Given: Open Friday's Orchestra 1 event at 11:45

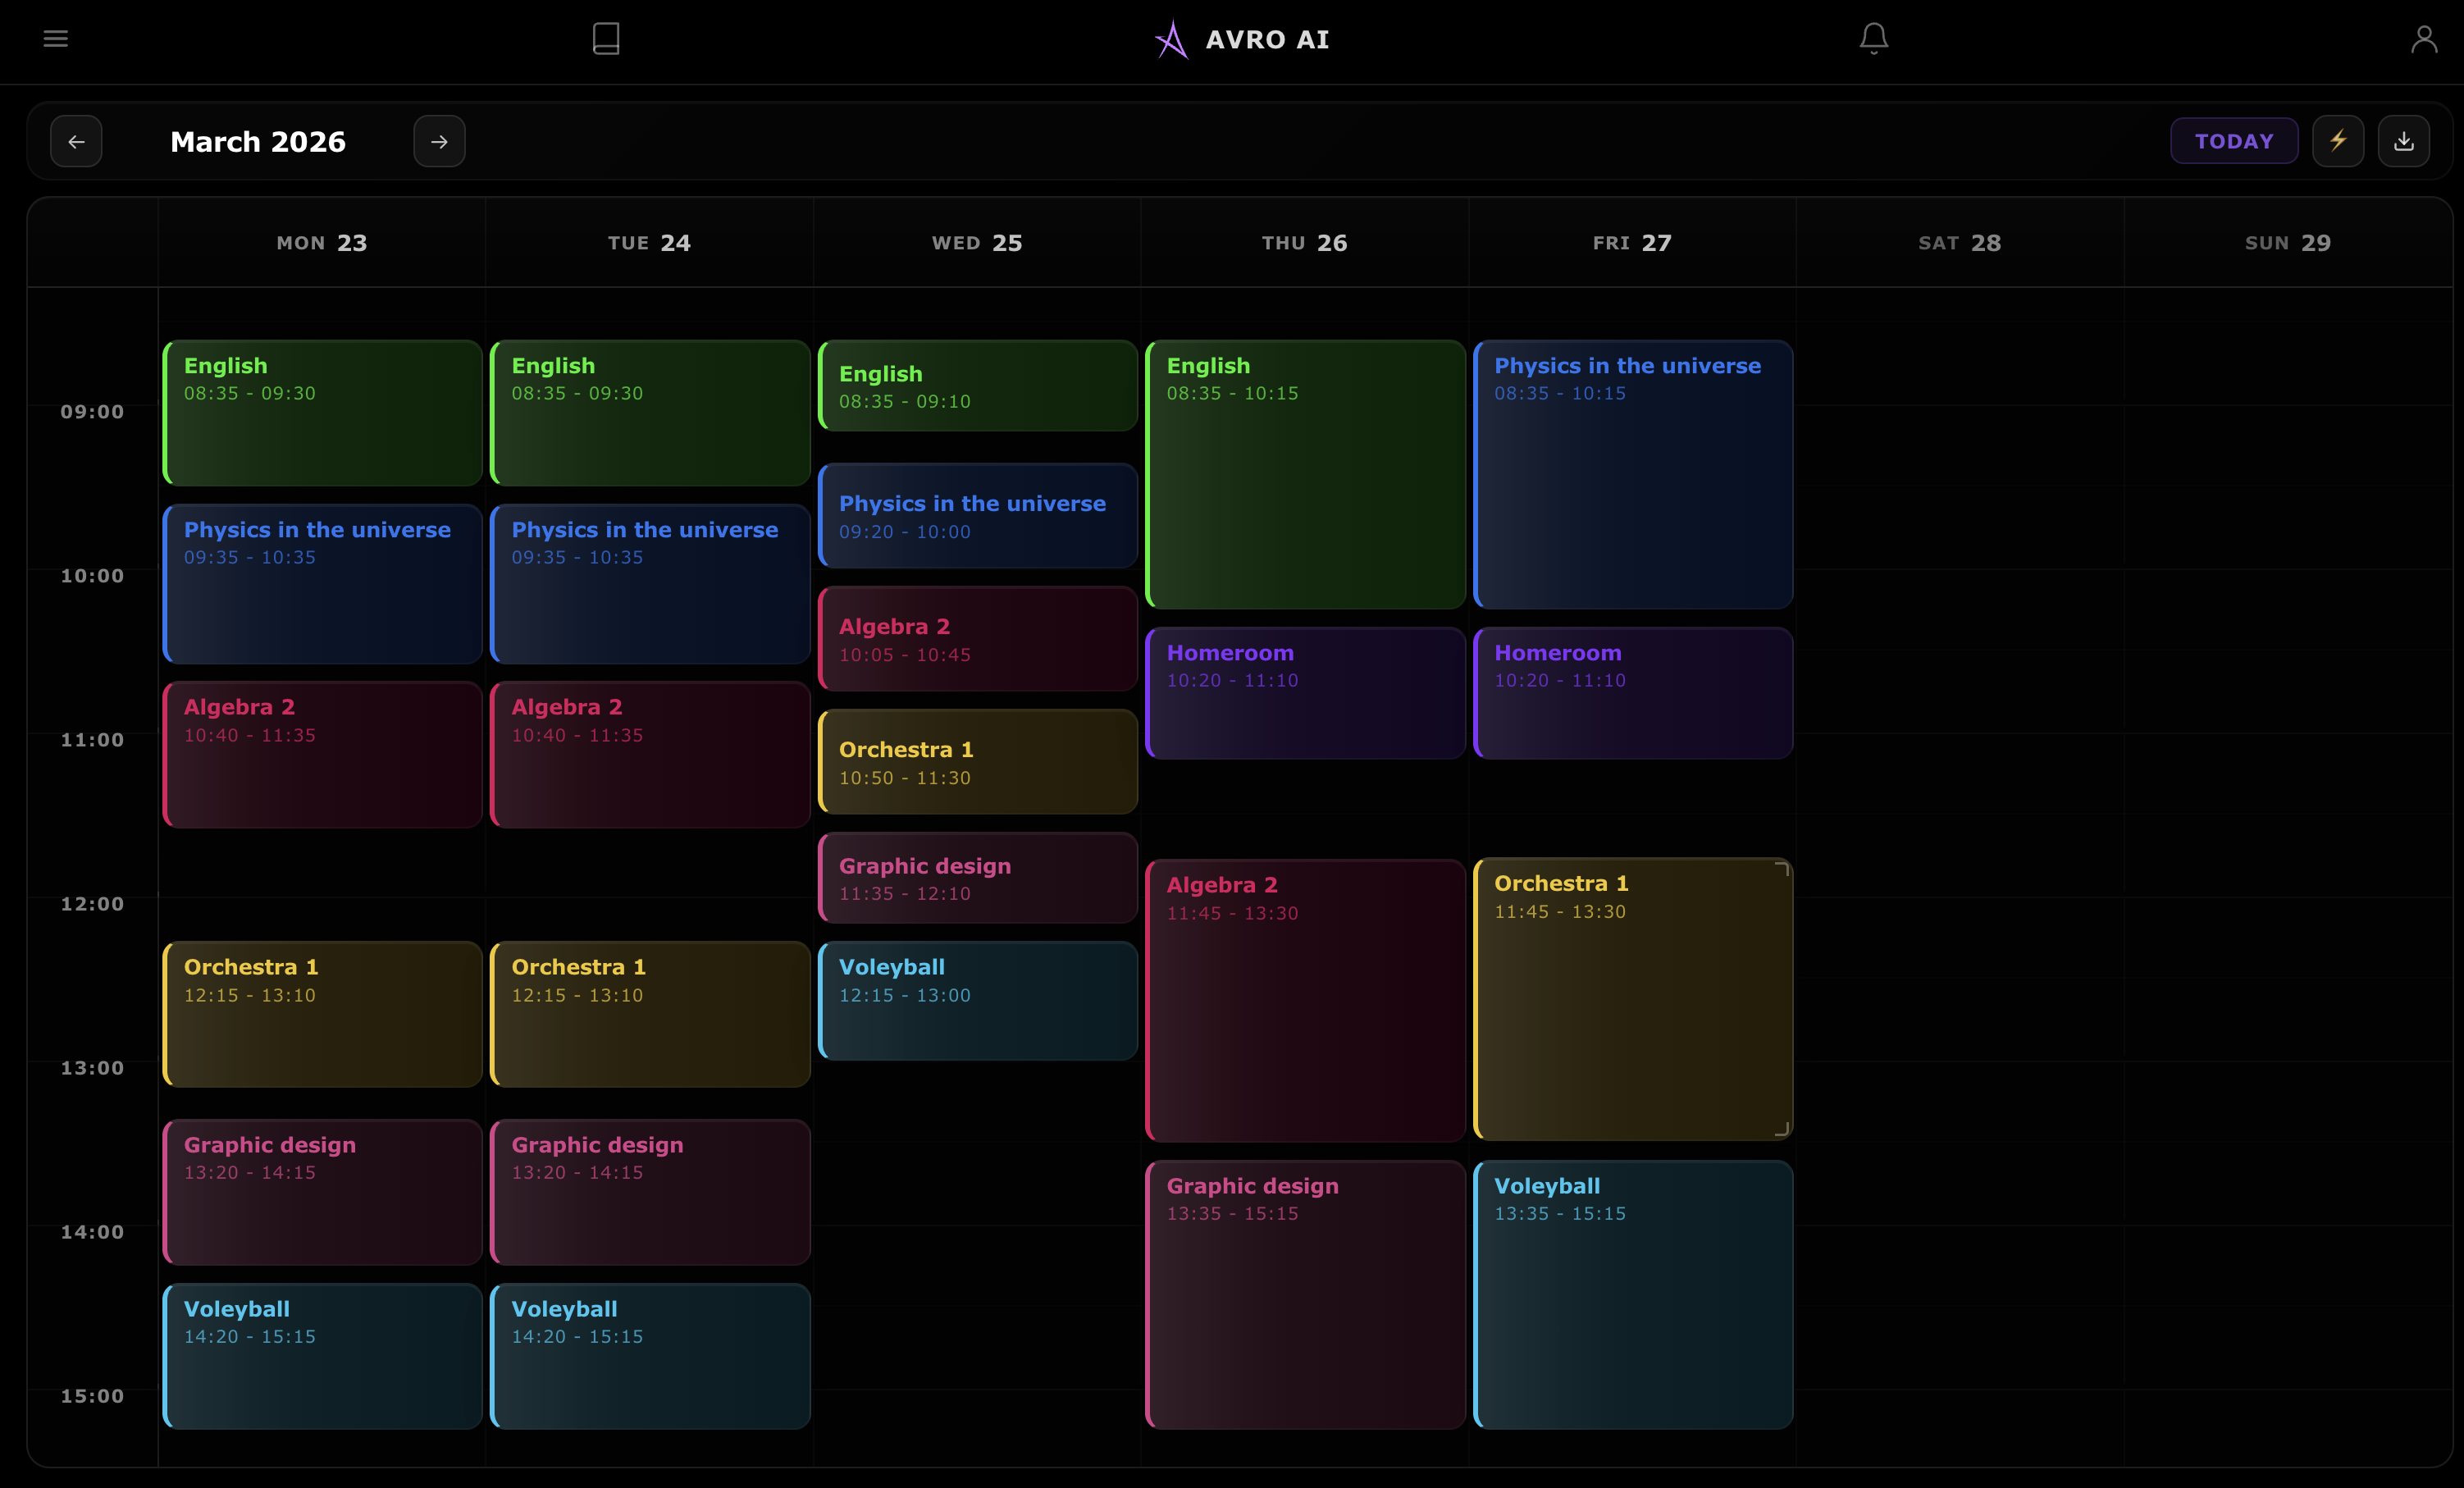Looking at the screenshot, I should (x=1632, y=998).
